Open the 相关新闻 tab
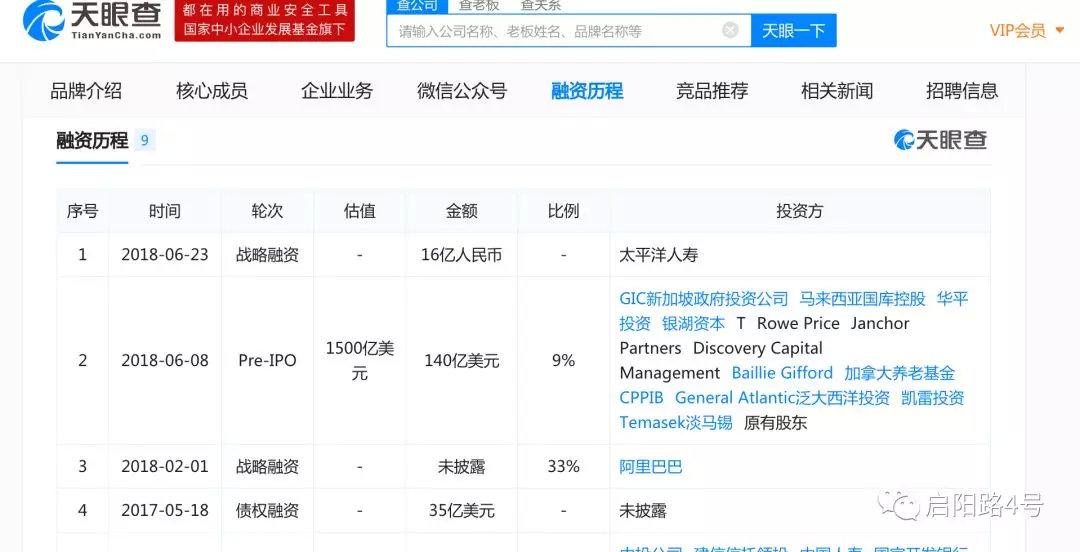This screenshot has height=552, width=1080. coord(837,90)
